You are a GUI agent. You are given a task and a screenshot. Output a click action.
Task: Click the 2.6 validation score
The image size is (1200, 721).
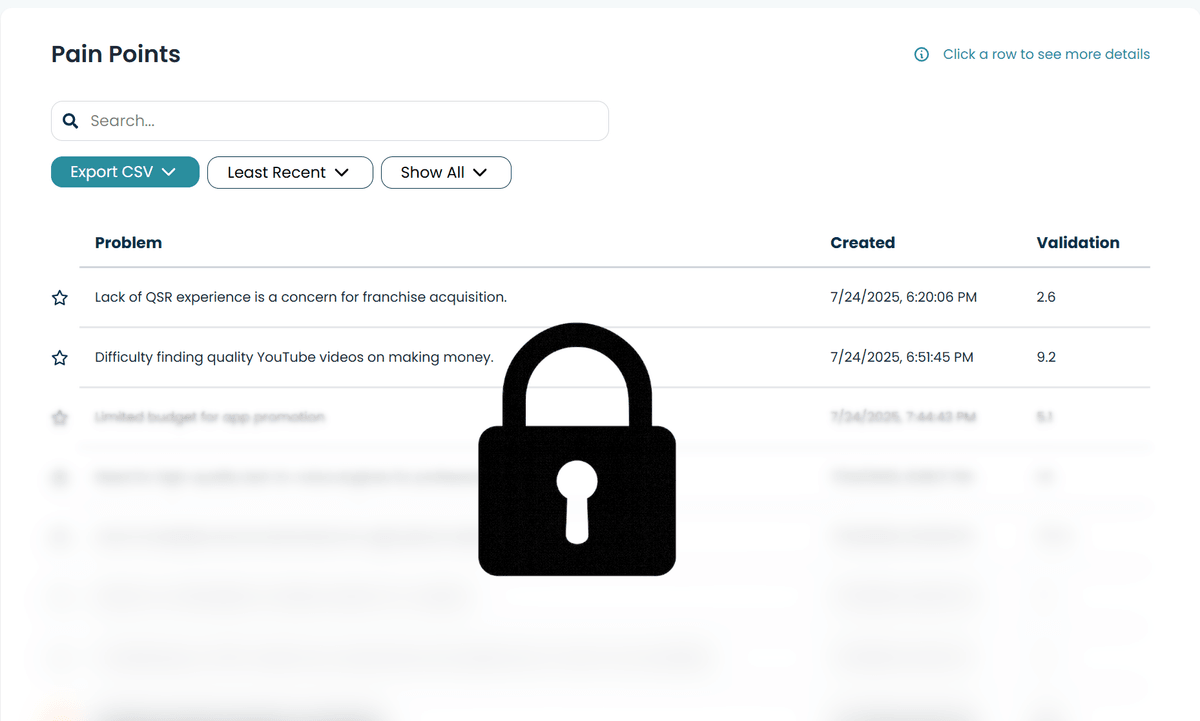pos(1046,297)
